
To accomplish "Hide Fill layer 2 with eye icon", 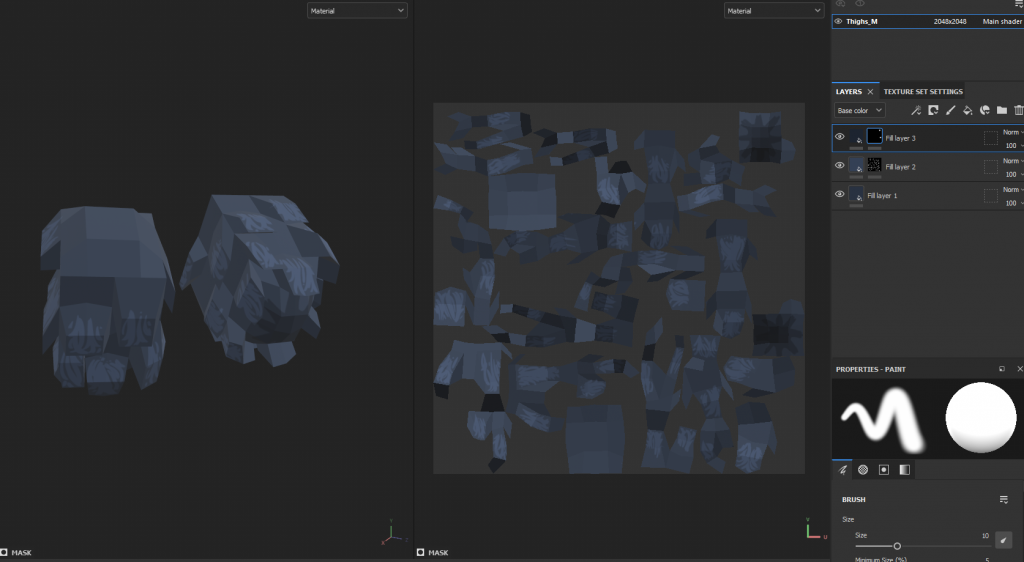I will (840, 166).
